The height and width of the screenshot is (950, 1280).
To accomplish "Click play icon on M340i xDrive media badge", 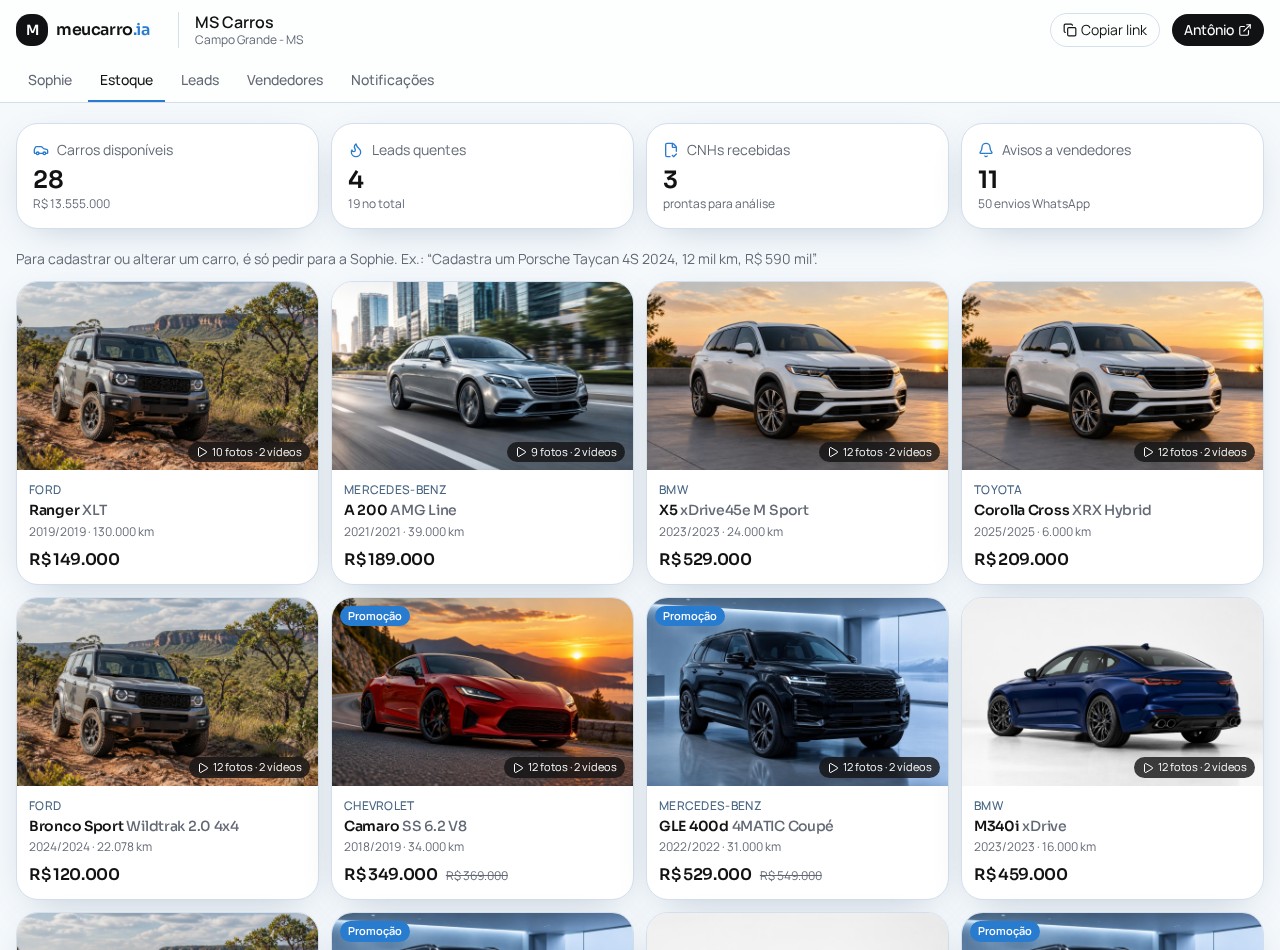I will pos(1148,768).
